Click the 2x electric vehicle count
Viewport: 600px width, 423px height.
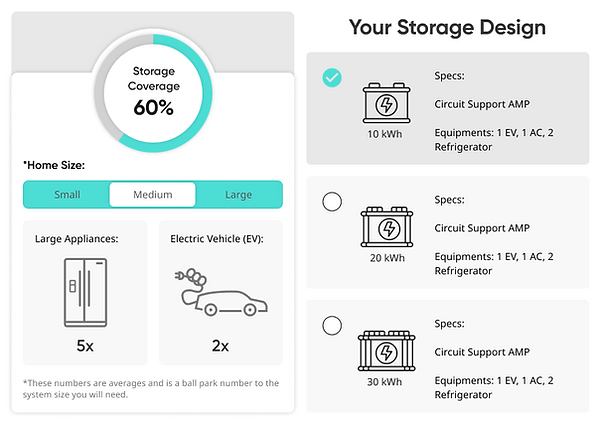[220, 346]
